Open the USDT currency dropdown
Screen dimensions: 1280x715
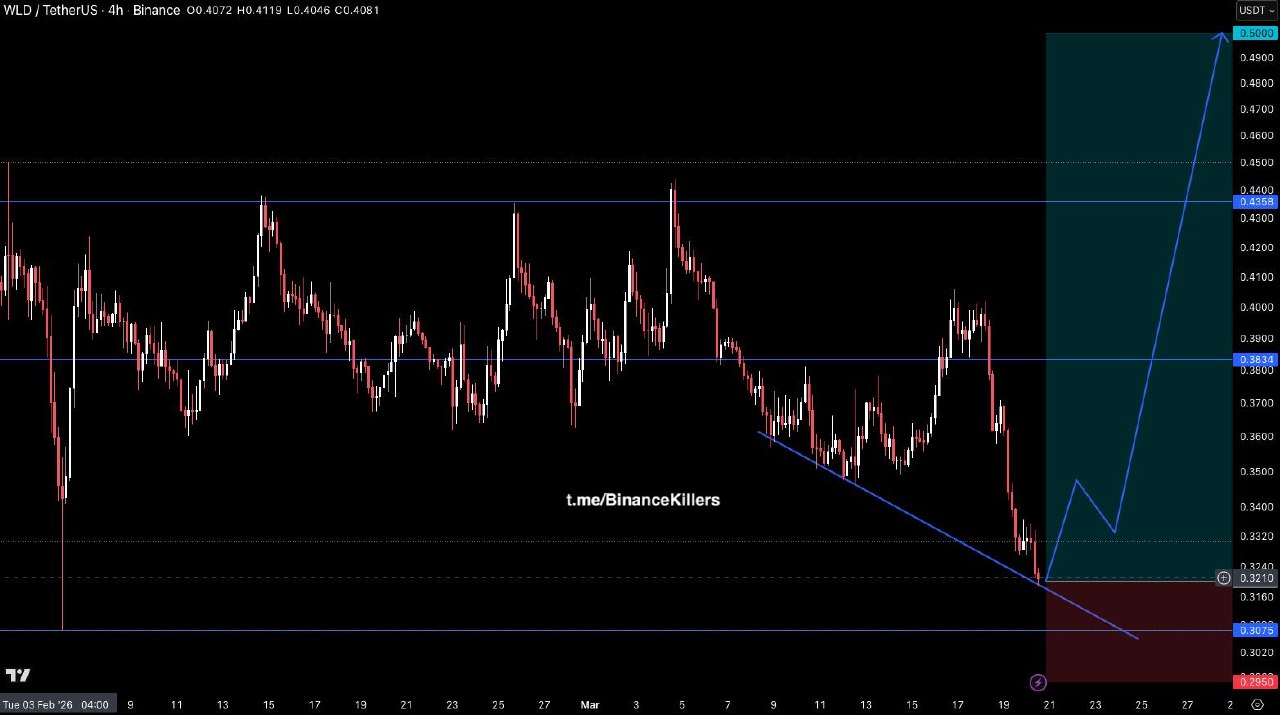1256,10
